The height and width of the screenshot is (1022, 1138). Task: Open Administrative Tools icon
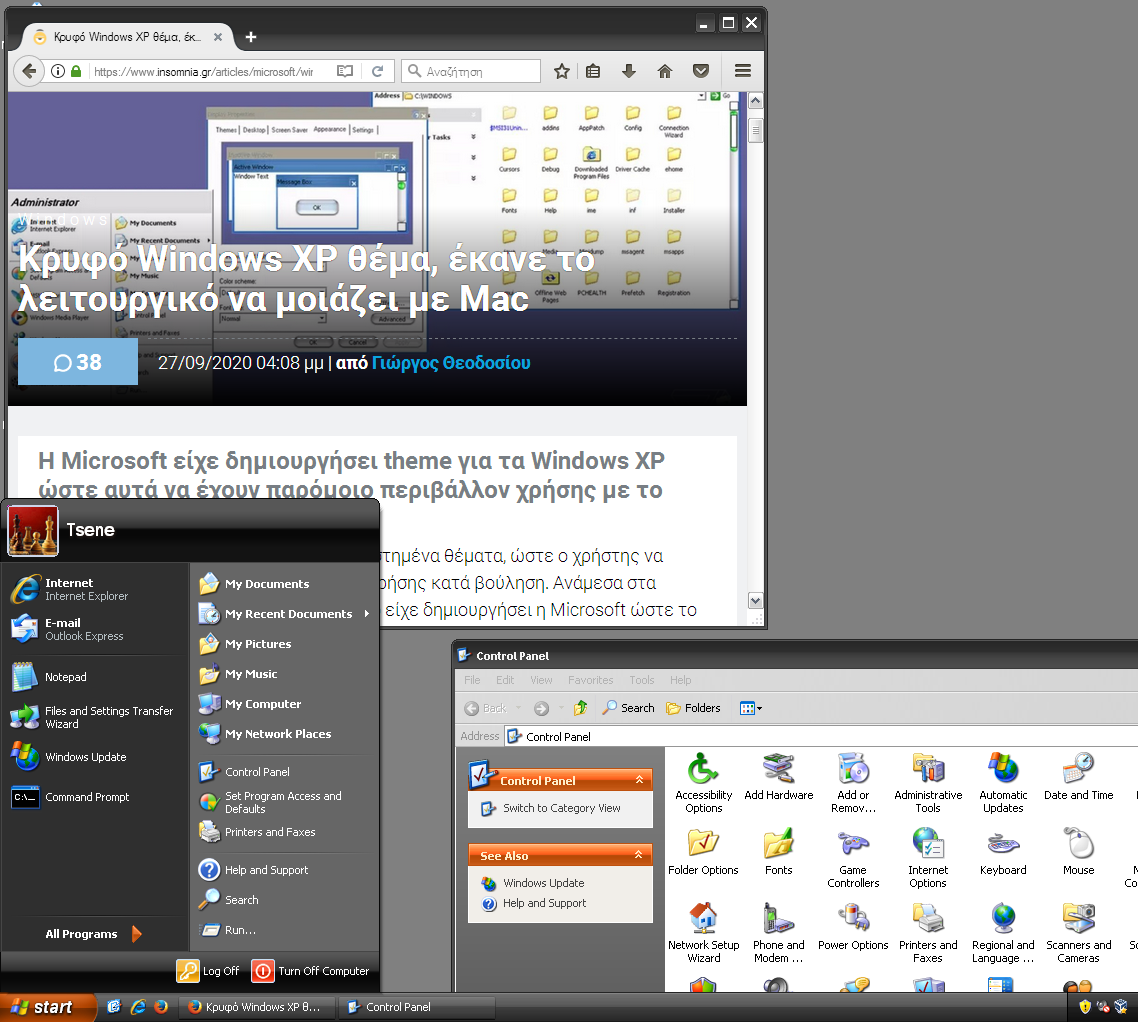coord(928,783)
